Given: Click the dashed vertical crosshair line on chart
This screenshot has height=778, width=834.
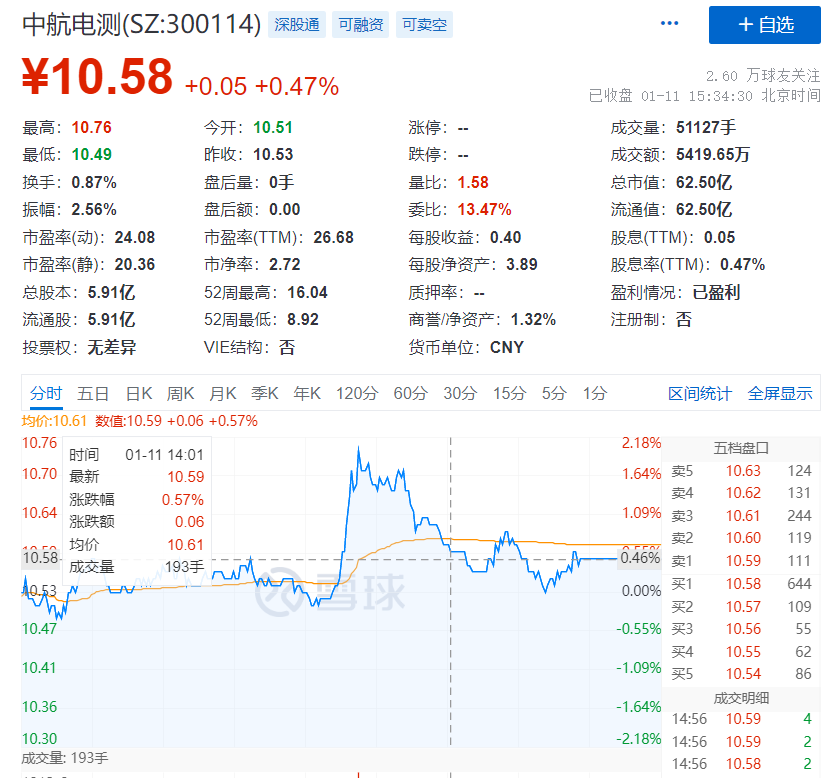Looking at the screenshot, I should click(451, 590).
